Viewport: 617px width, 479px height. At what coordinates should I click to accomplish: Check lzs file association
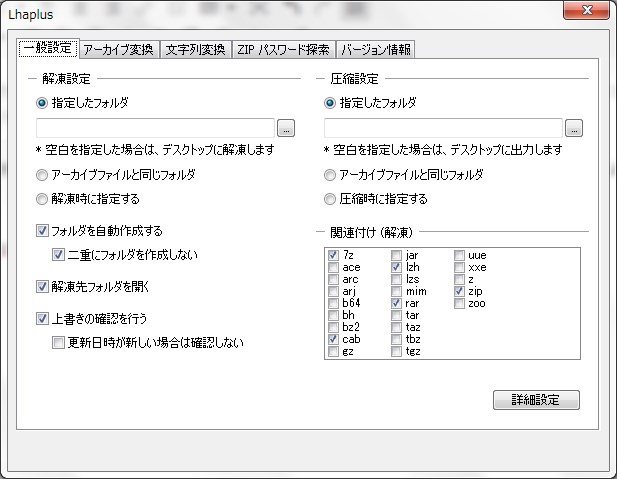click(x=396, y=279)
